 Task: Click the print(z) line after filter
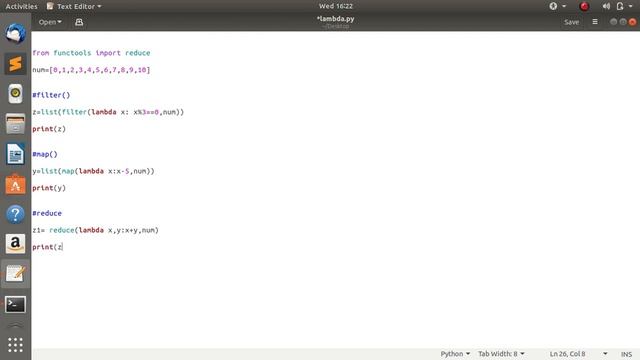click(49, 129)
